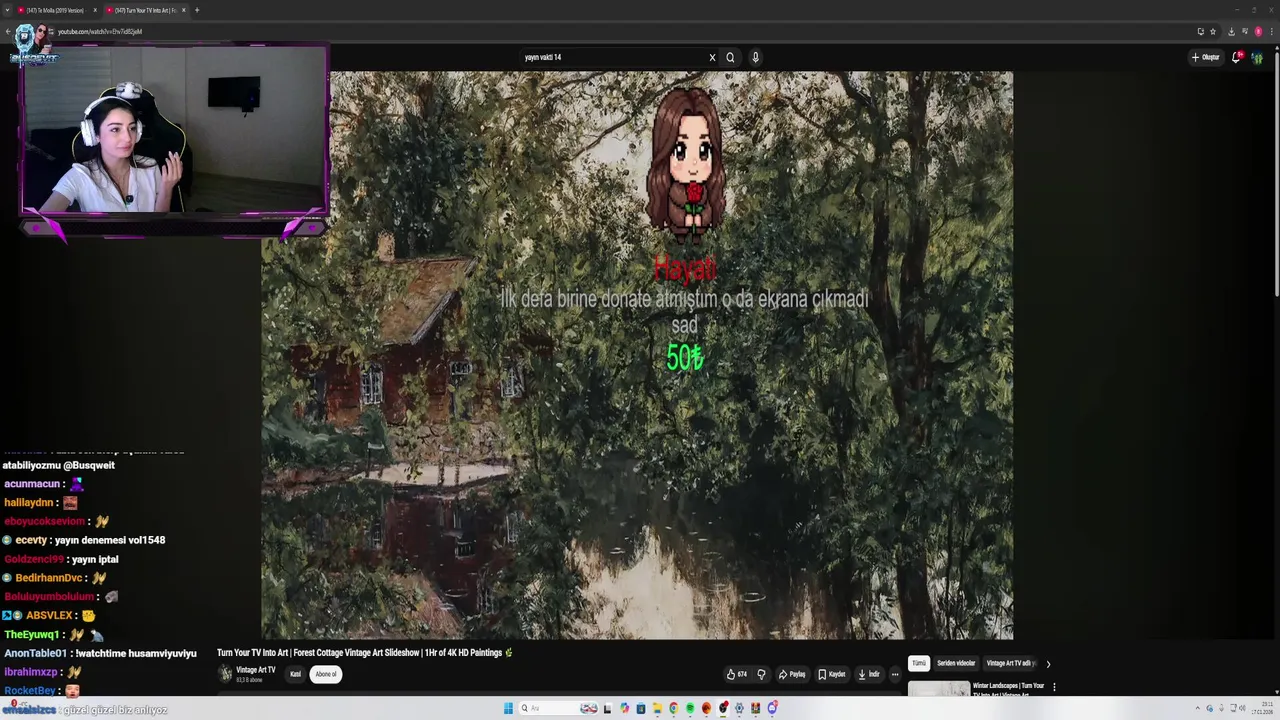This screenshot has width=1280, height=720.
Task: Open the Vintage Art TV channel name
Action: (x=256, y=670)
